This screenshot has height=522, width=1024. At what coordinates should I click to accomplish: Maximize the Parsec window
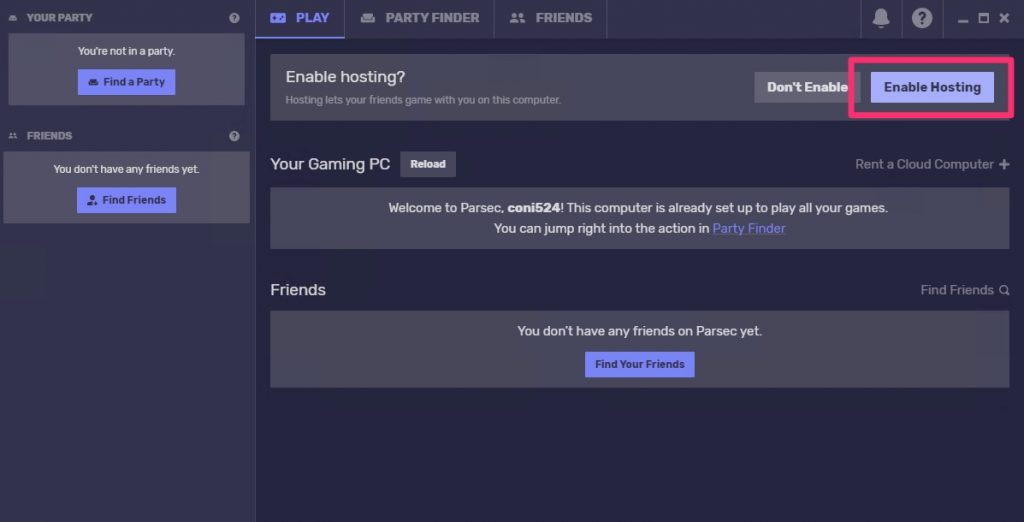tap(983, 18)
